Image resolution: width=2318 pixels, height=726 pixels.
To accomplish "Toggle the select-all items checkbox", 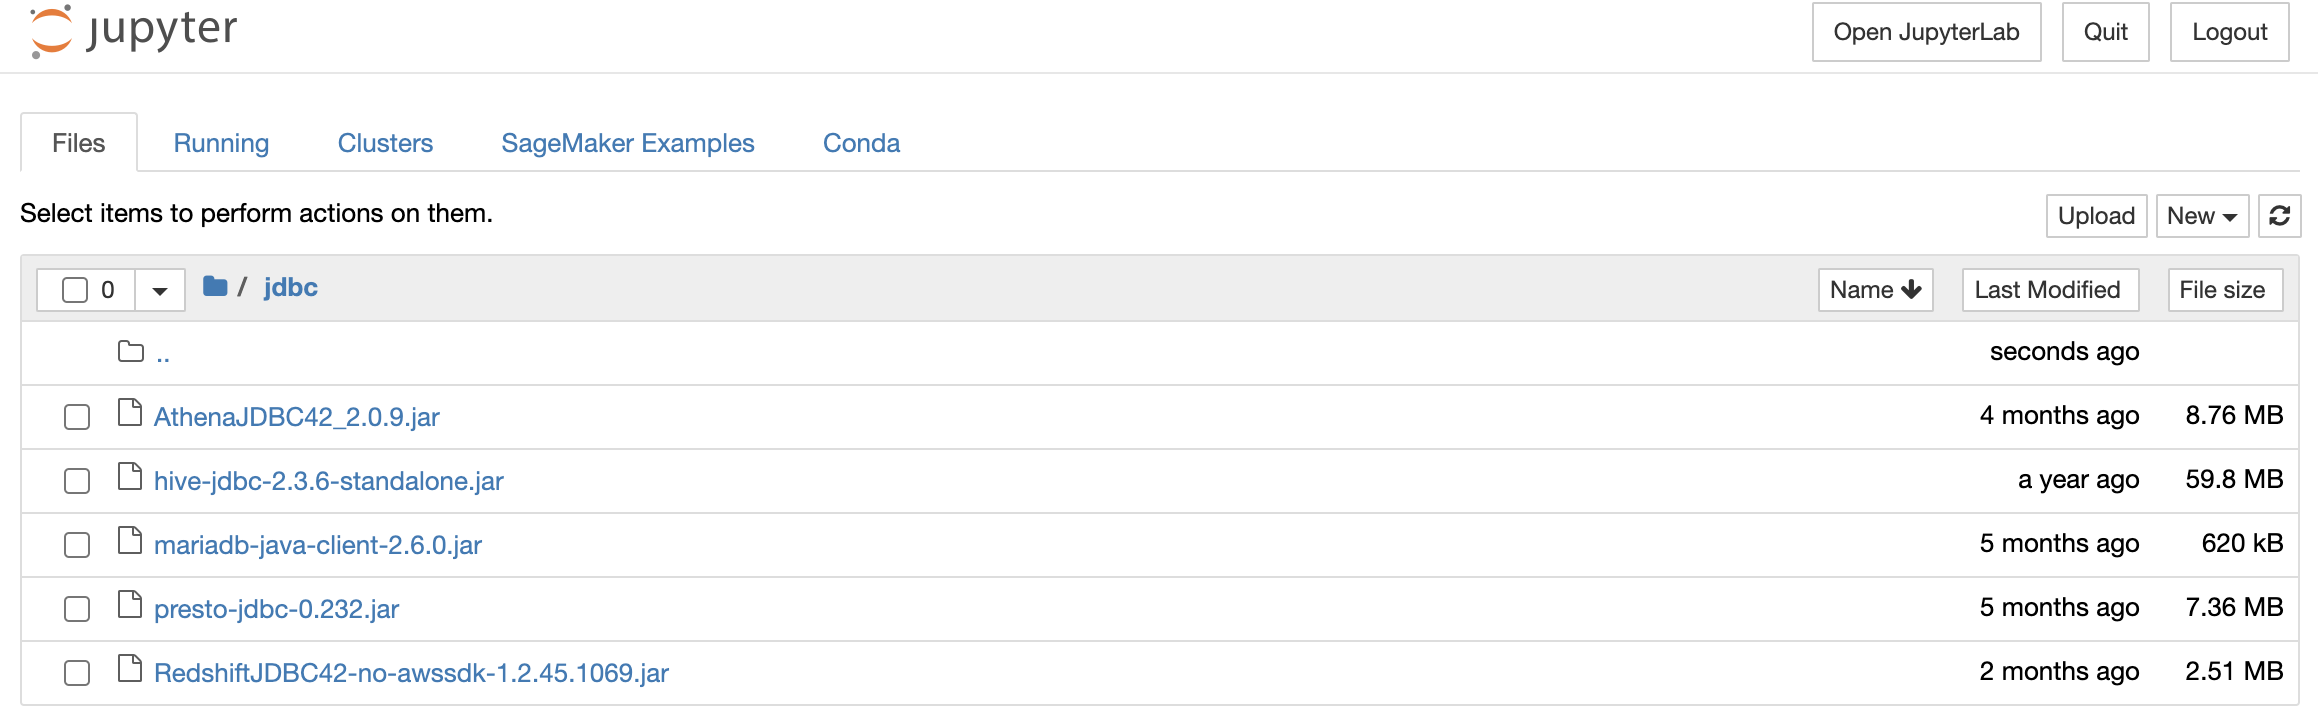I will coord(75,290).
